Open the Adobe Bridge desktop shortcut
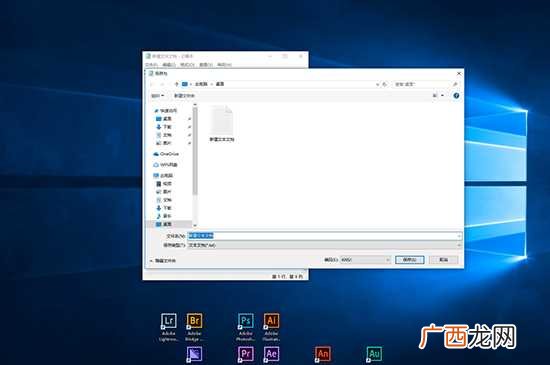Viewport: 550px width, 365px height. point(194,327)
